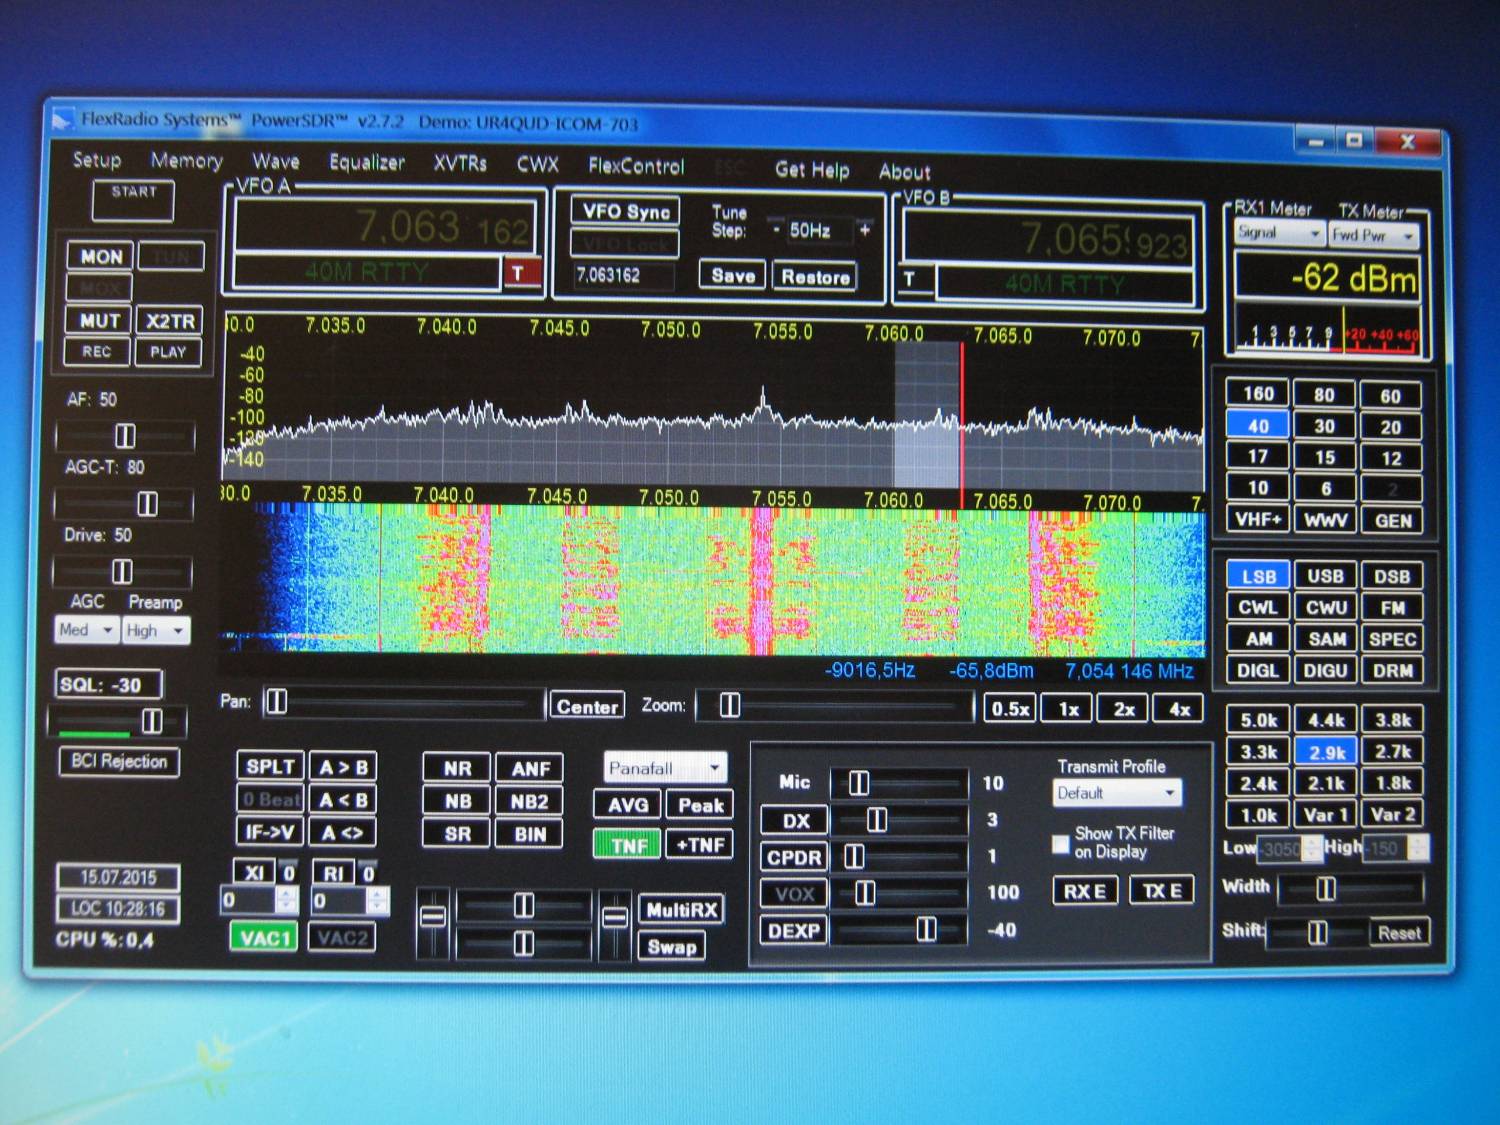
Task: Toggle NR noise reduction
Action: click(x=457, y=769)
